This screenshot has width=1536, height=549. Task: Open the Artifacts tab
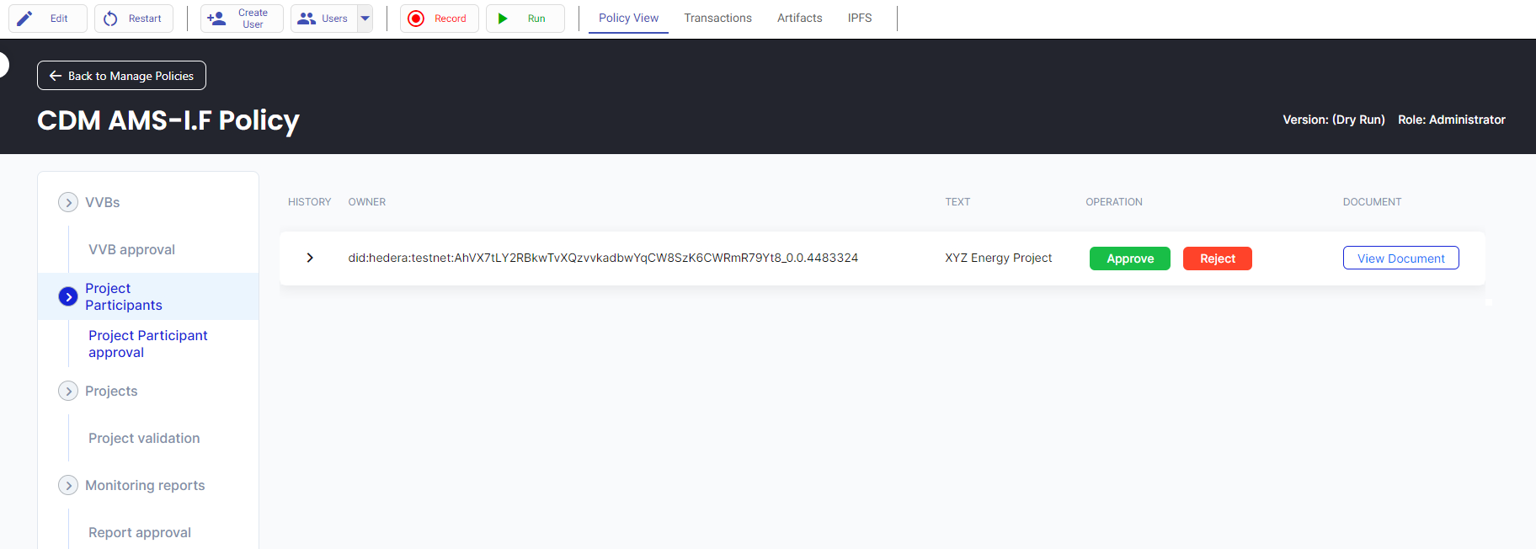(799, 18)
